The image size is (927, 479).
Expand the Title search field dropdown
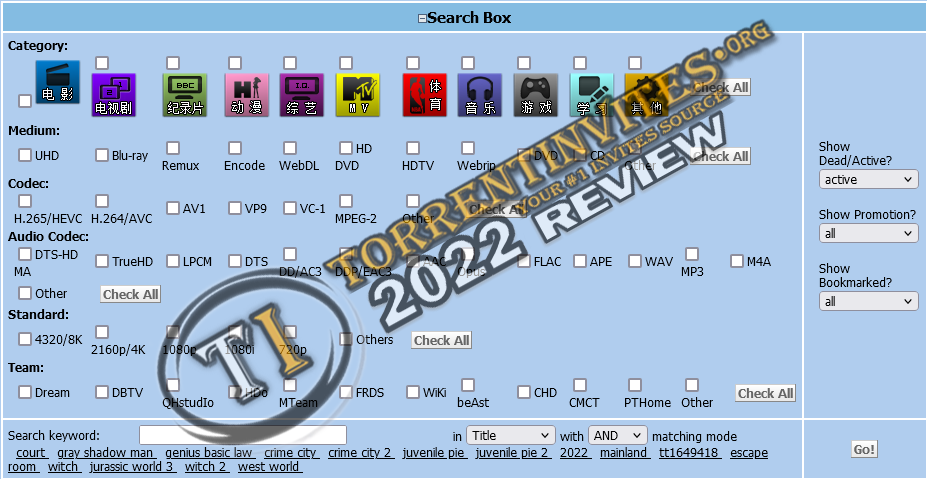click(511, 436)
